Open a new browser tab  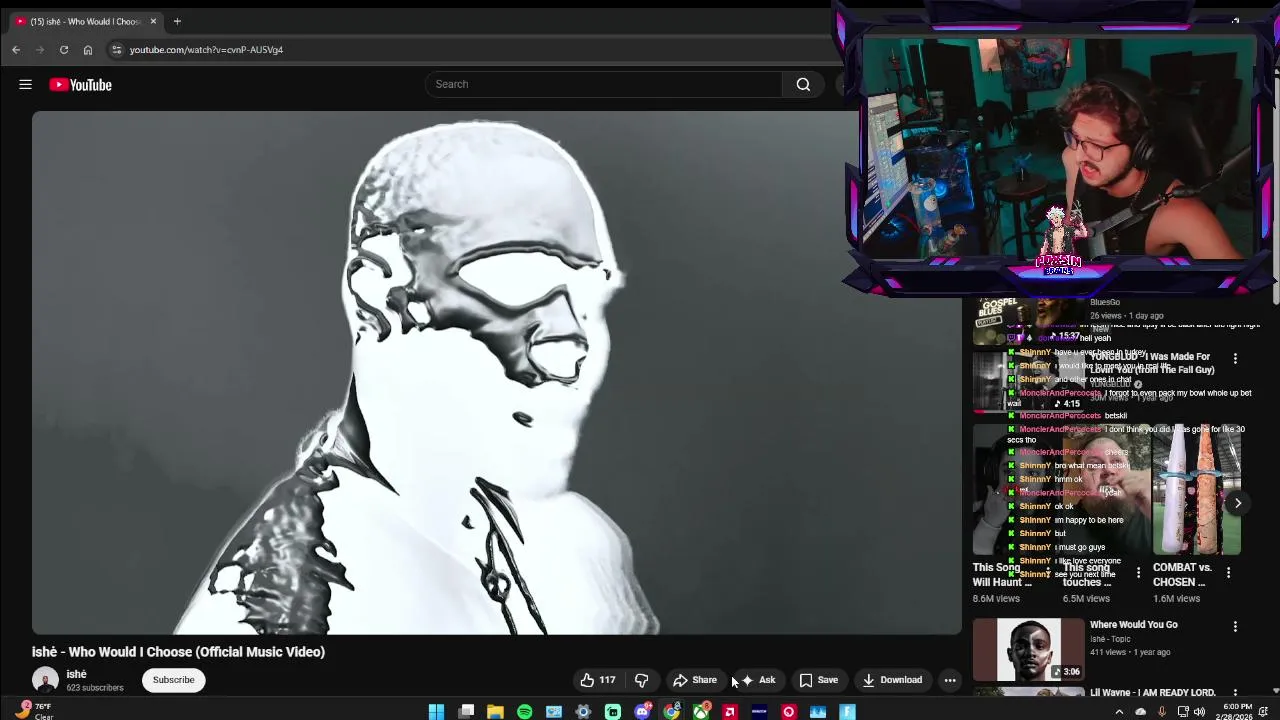point(177,21)
